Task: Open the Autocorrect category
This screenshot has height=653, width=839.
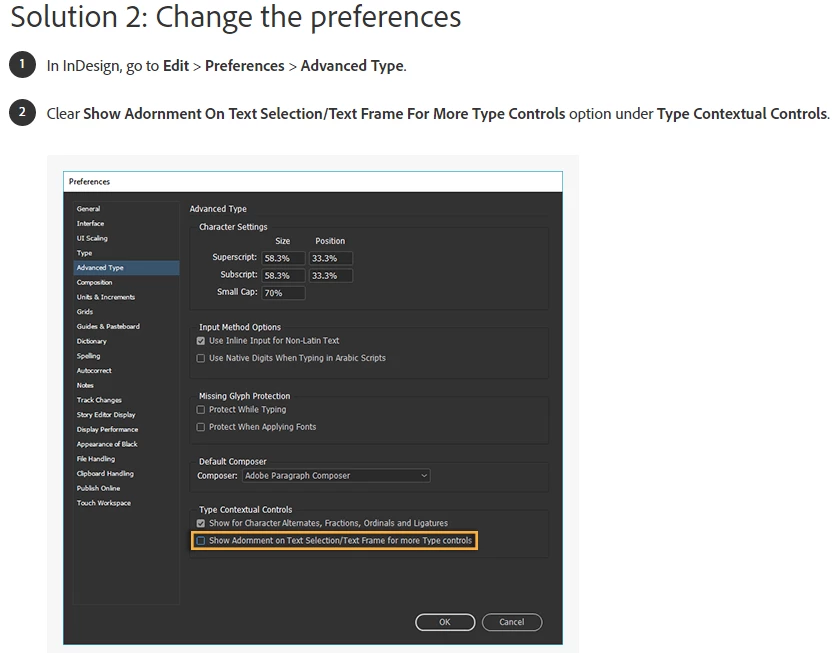Action: (x=94, y=370)
